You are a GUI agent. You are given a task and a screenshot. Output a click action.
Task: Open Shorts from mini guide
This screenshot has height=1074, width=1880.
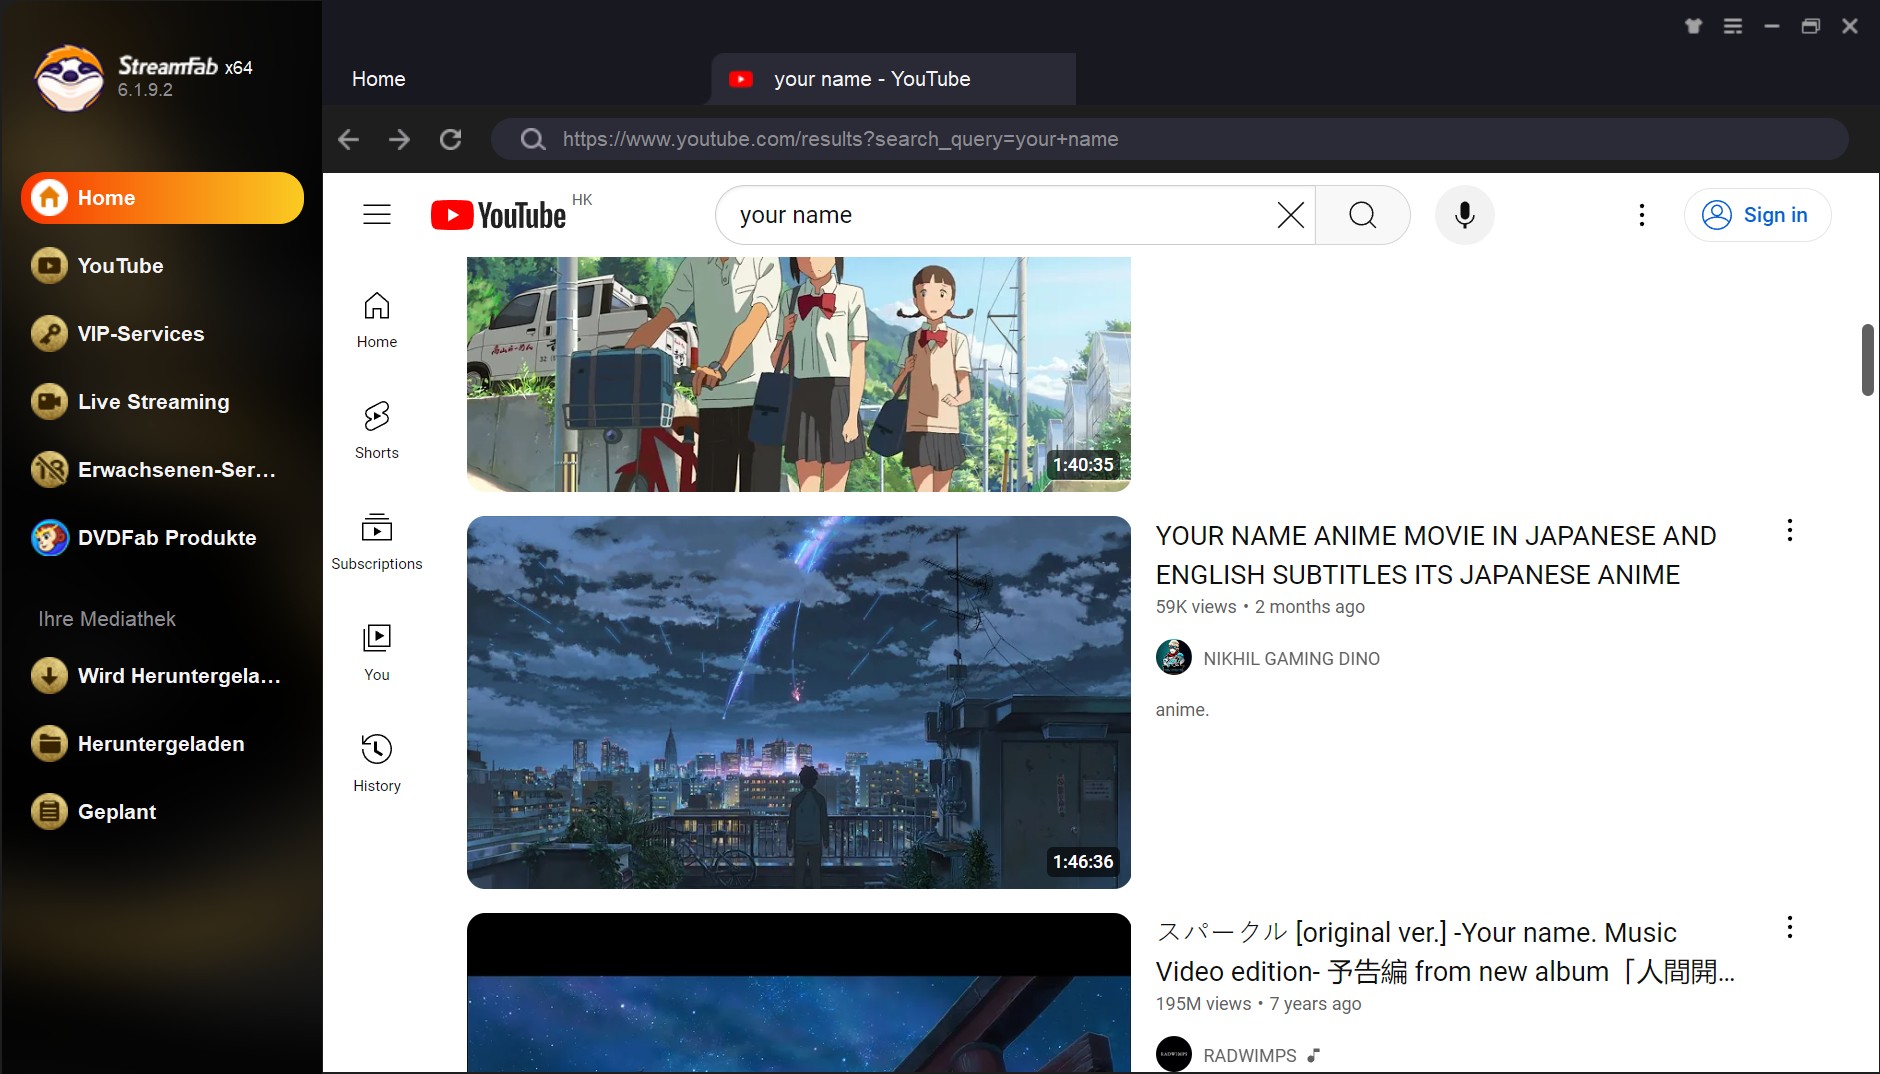(x=377, y=431)
